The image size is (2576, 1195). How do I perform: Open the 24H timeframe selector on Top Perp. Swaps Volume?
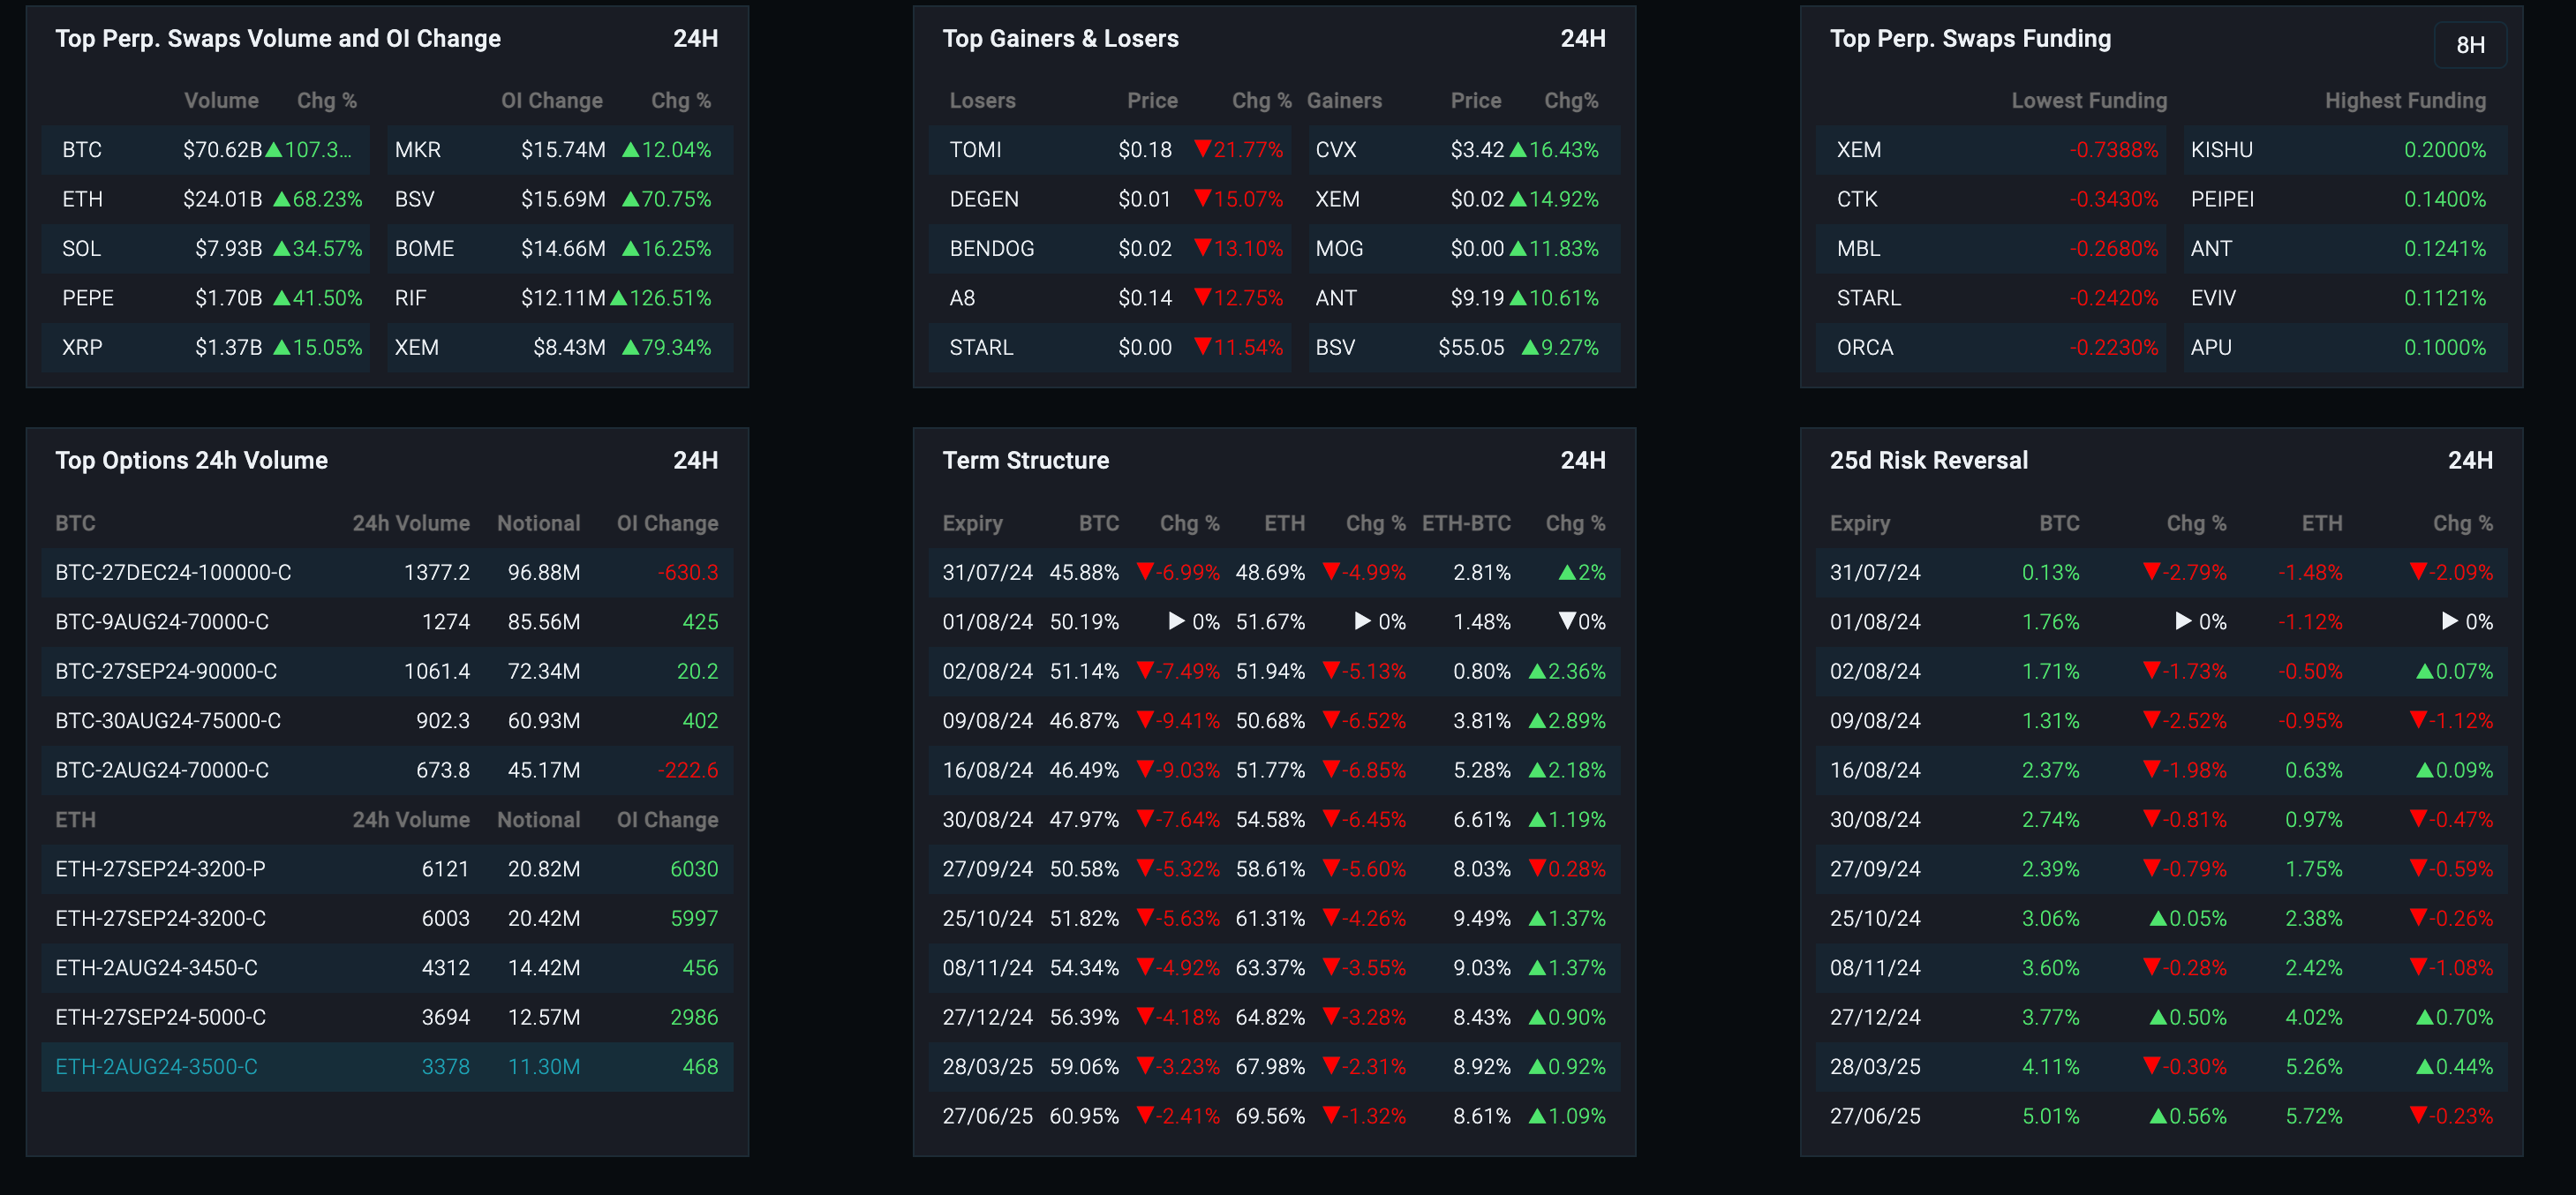click(x=697, y=39)
